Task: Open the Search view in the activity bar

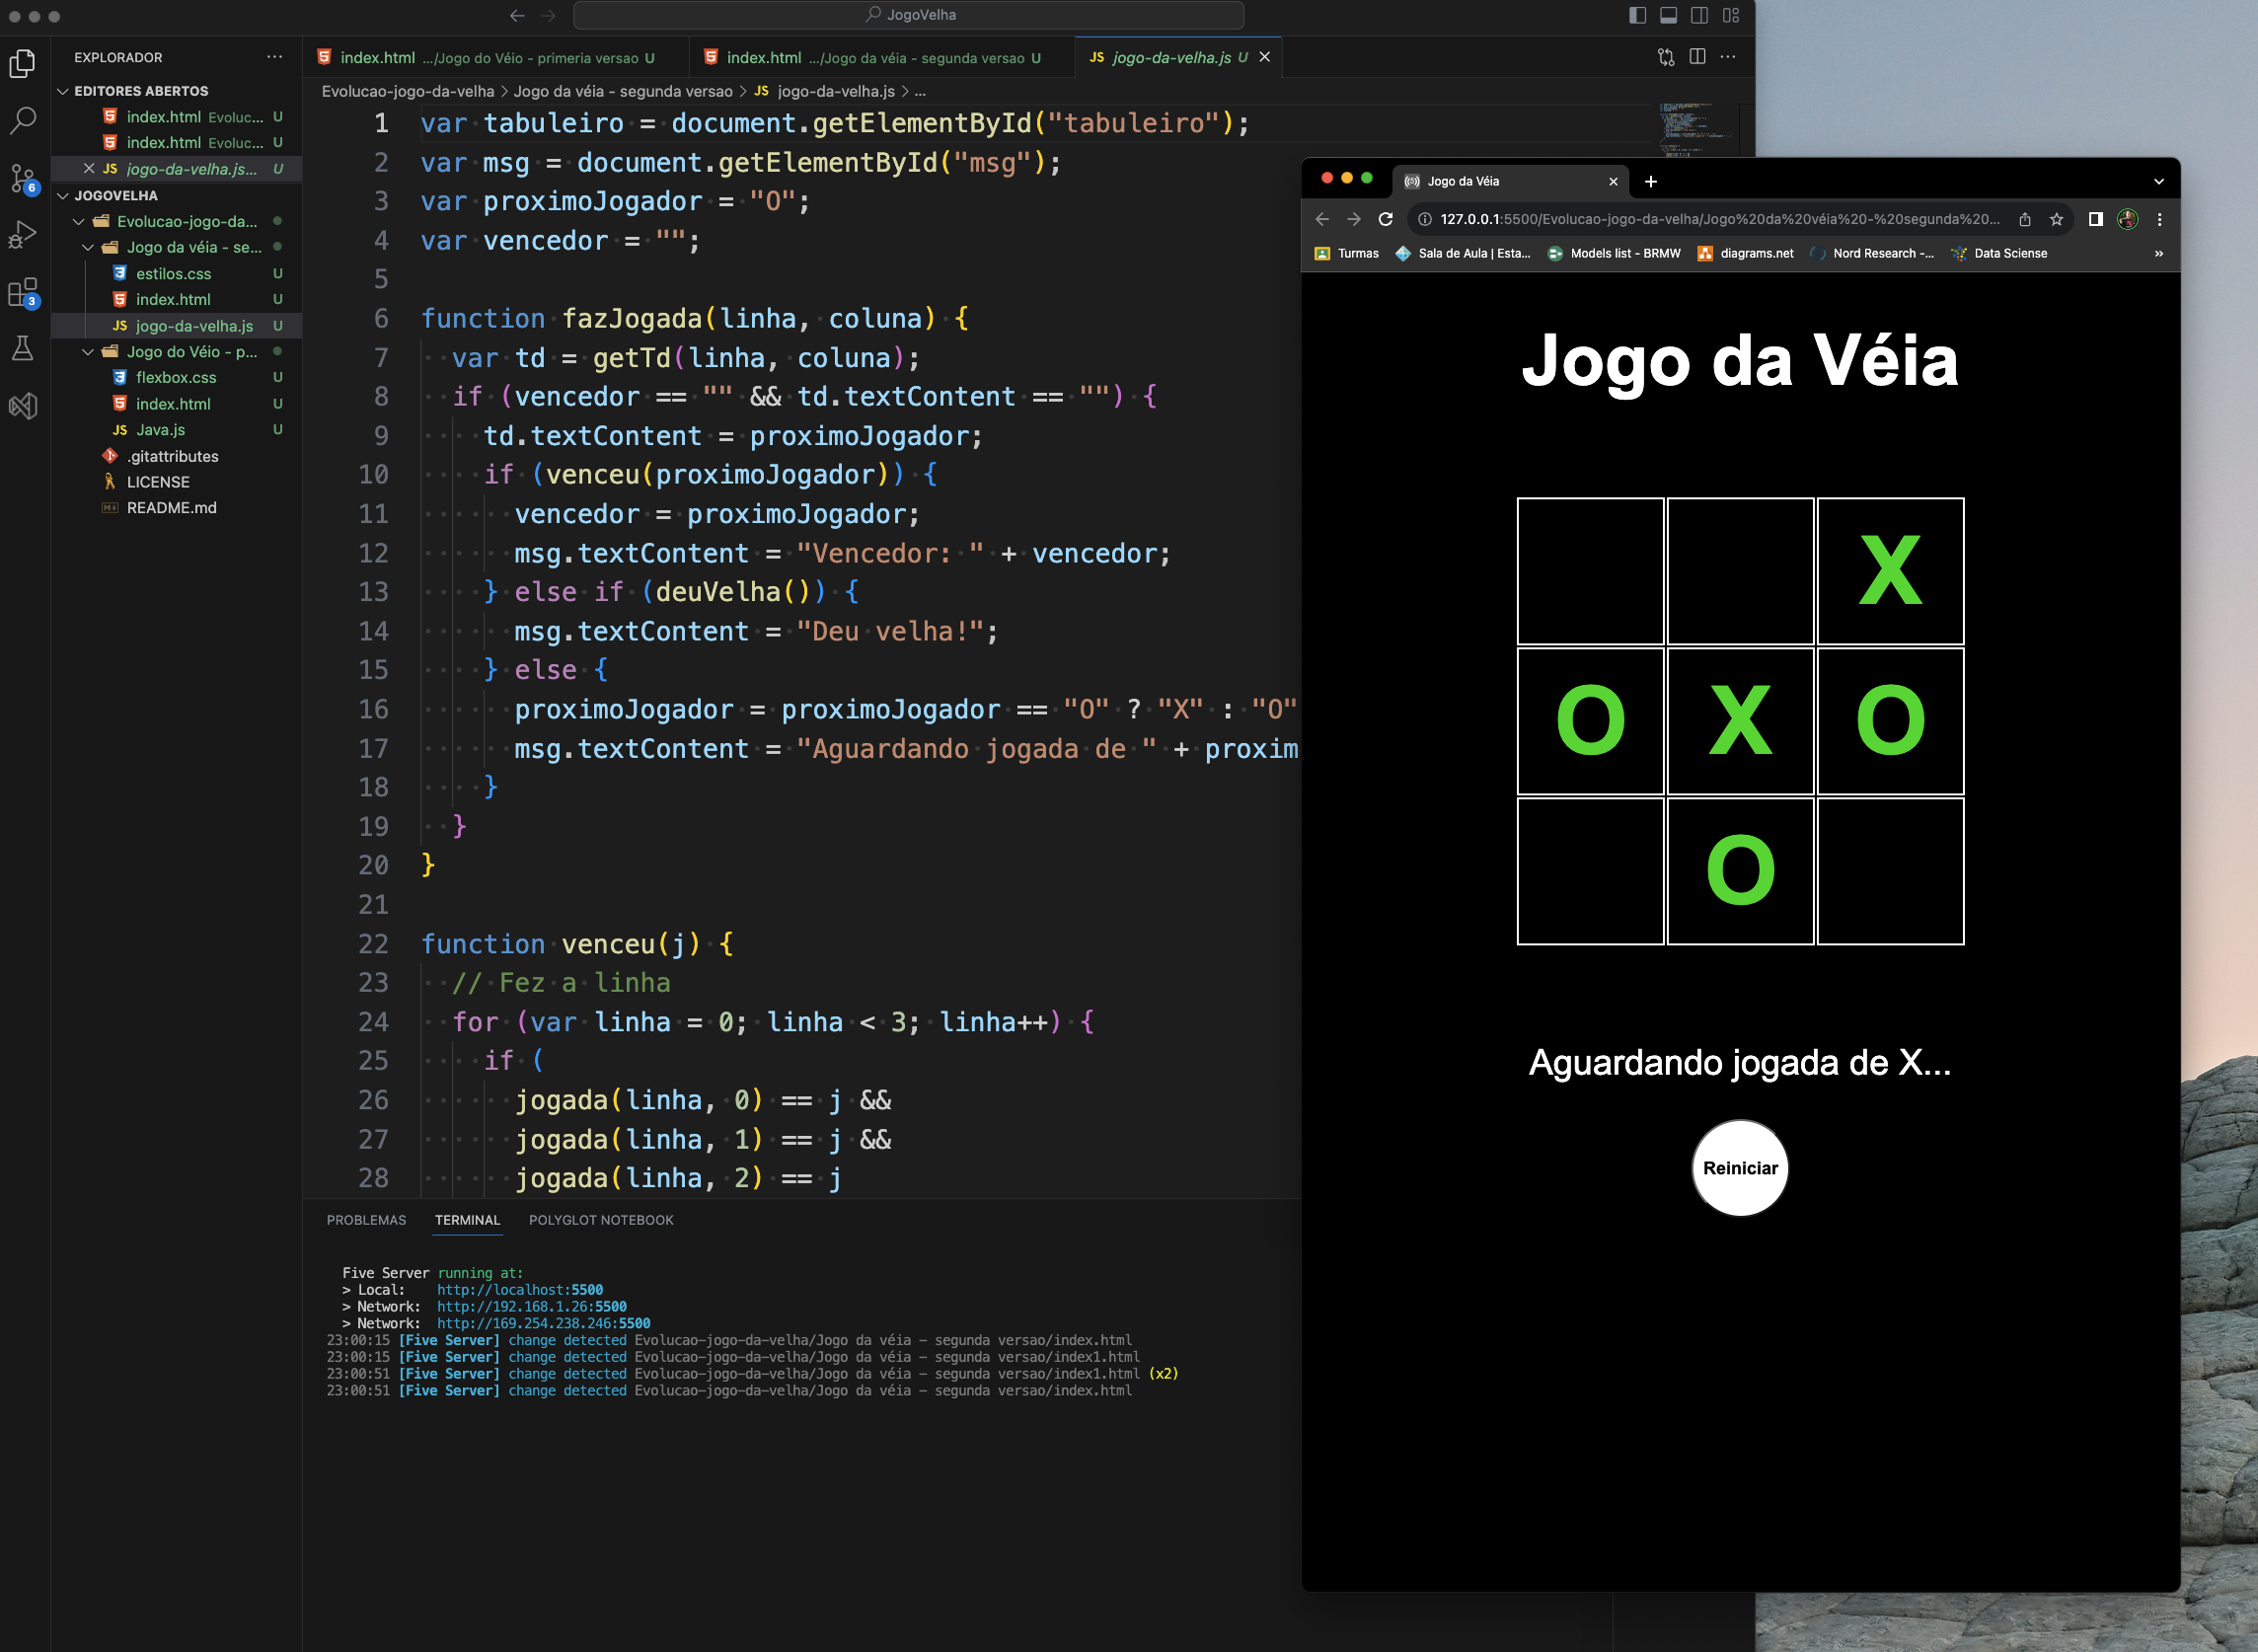Action: [24, 120]
